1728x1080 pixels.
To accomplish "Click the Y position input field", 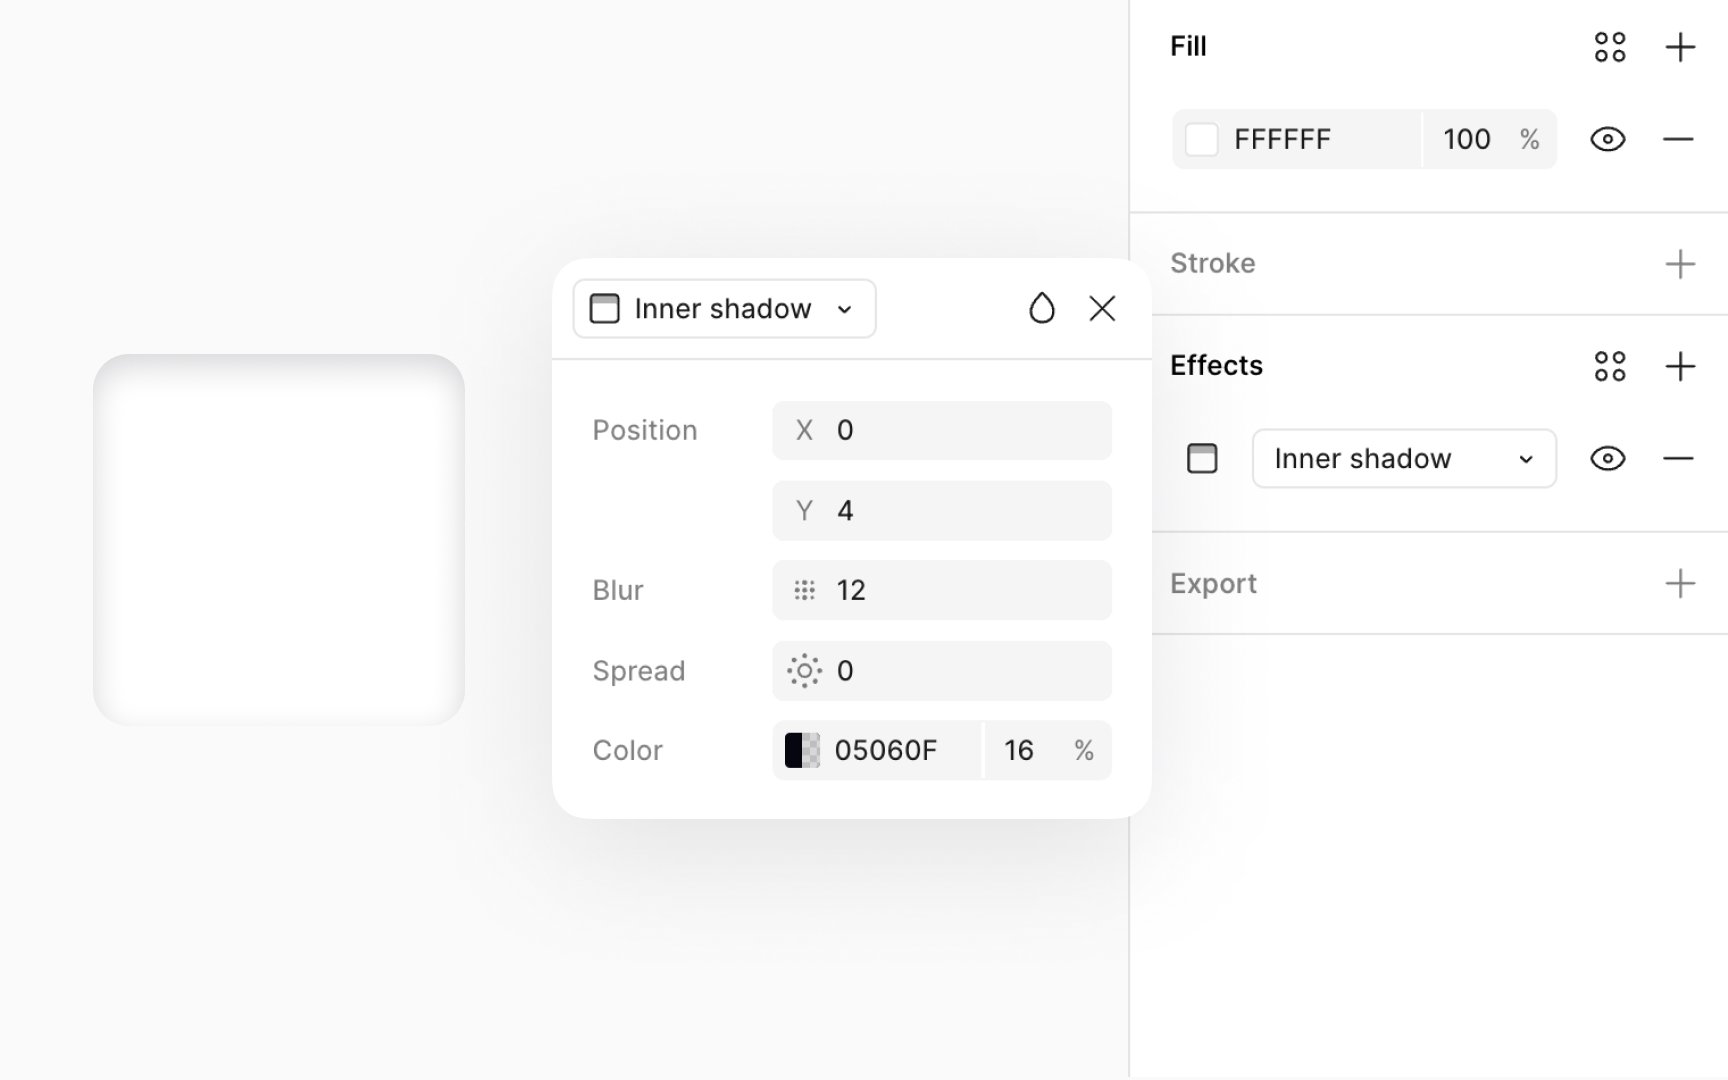I will point(942,511).
